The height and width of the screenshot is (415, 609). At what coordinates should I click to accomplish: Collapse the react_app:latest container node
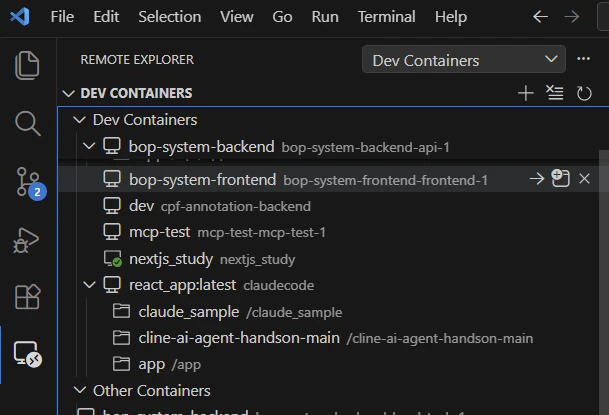point(89,285)
